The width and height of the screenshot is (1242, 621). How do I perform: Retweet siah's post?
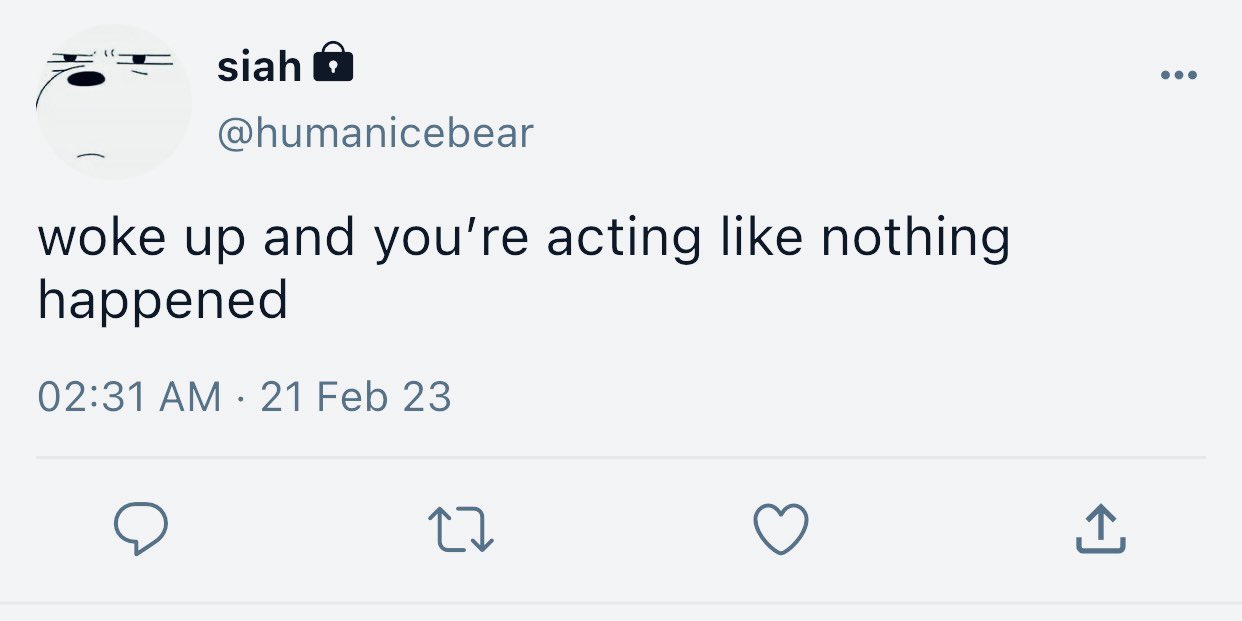[x=461, y=529]
